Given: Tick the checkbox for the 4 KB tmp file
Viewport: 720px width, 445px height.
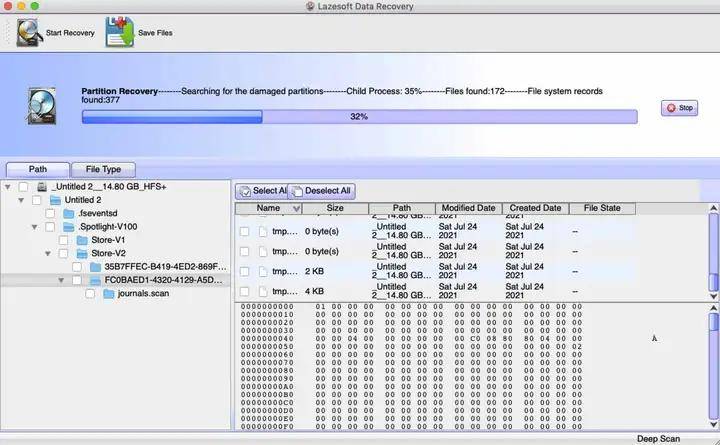Looking at the screenshot, I should 245,292.
